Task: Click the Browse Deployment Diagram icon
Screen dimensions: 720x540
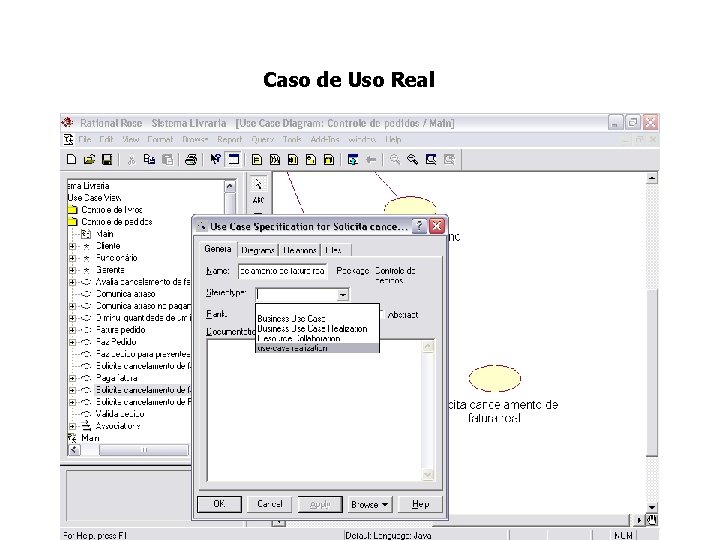Action: coord(329,159)
